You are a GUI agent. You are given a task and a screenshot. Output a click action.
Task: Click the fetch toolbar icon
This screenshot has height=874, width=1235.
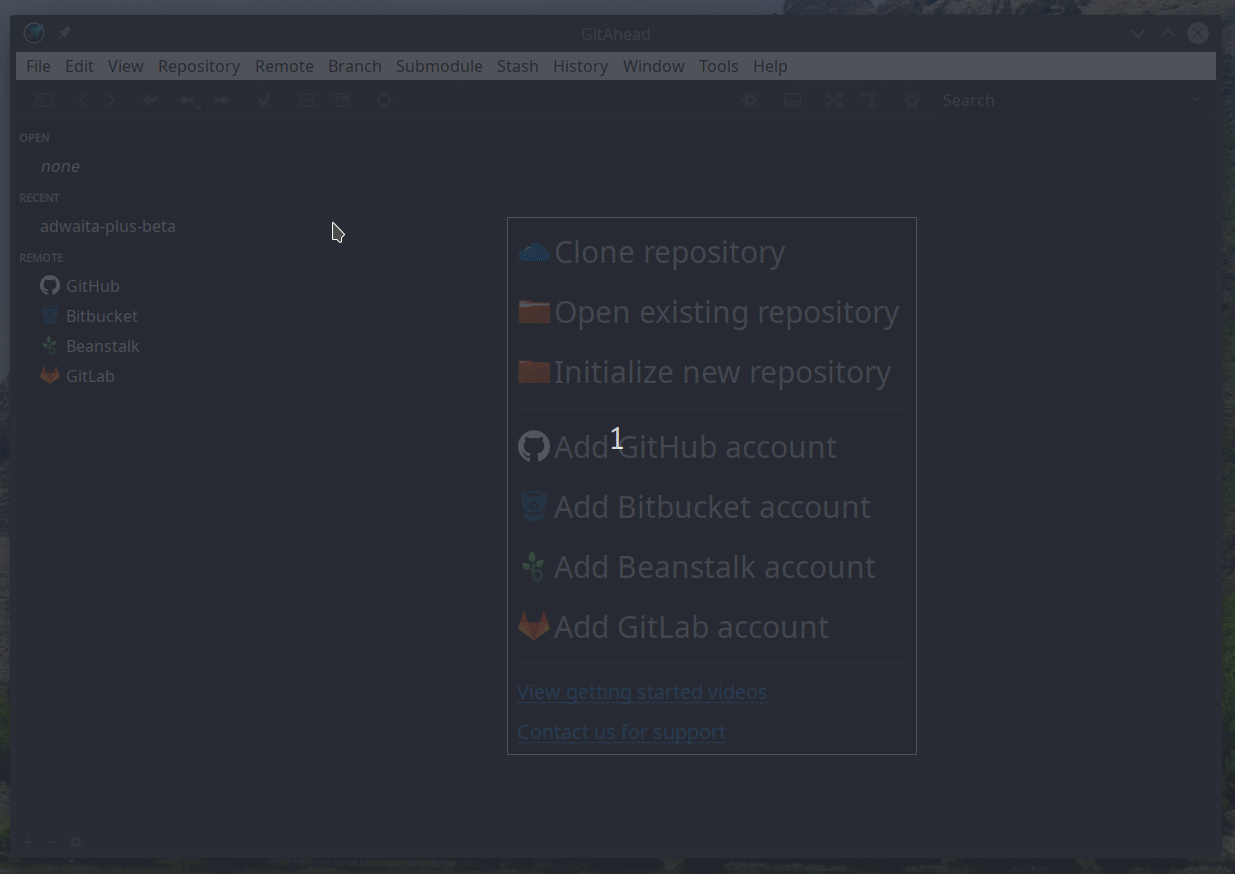pos(150,100)
